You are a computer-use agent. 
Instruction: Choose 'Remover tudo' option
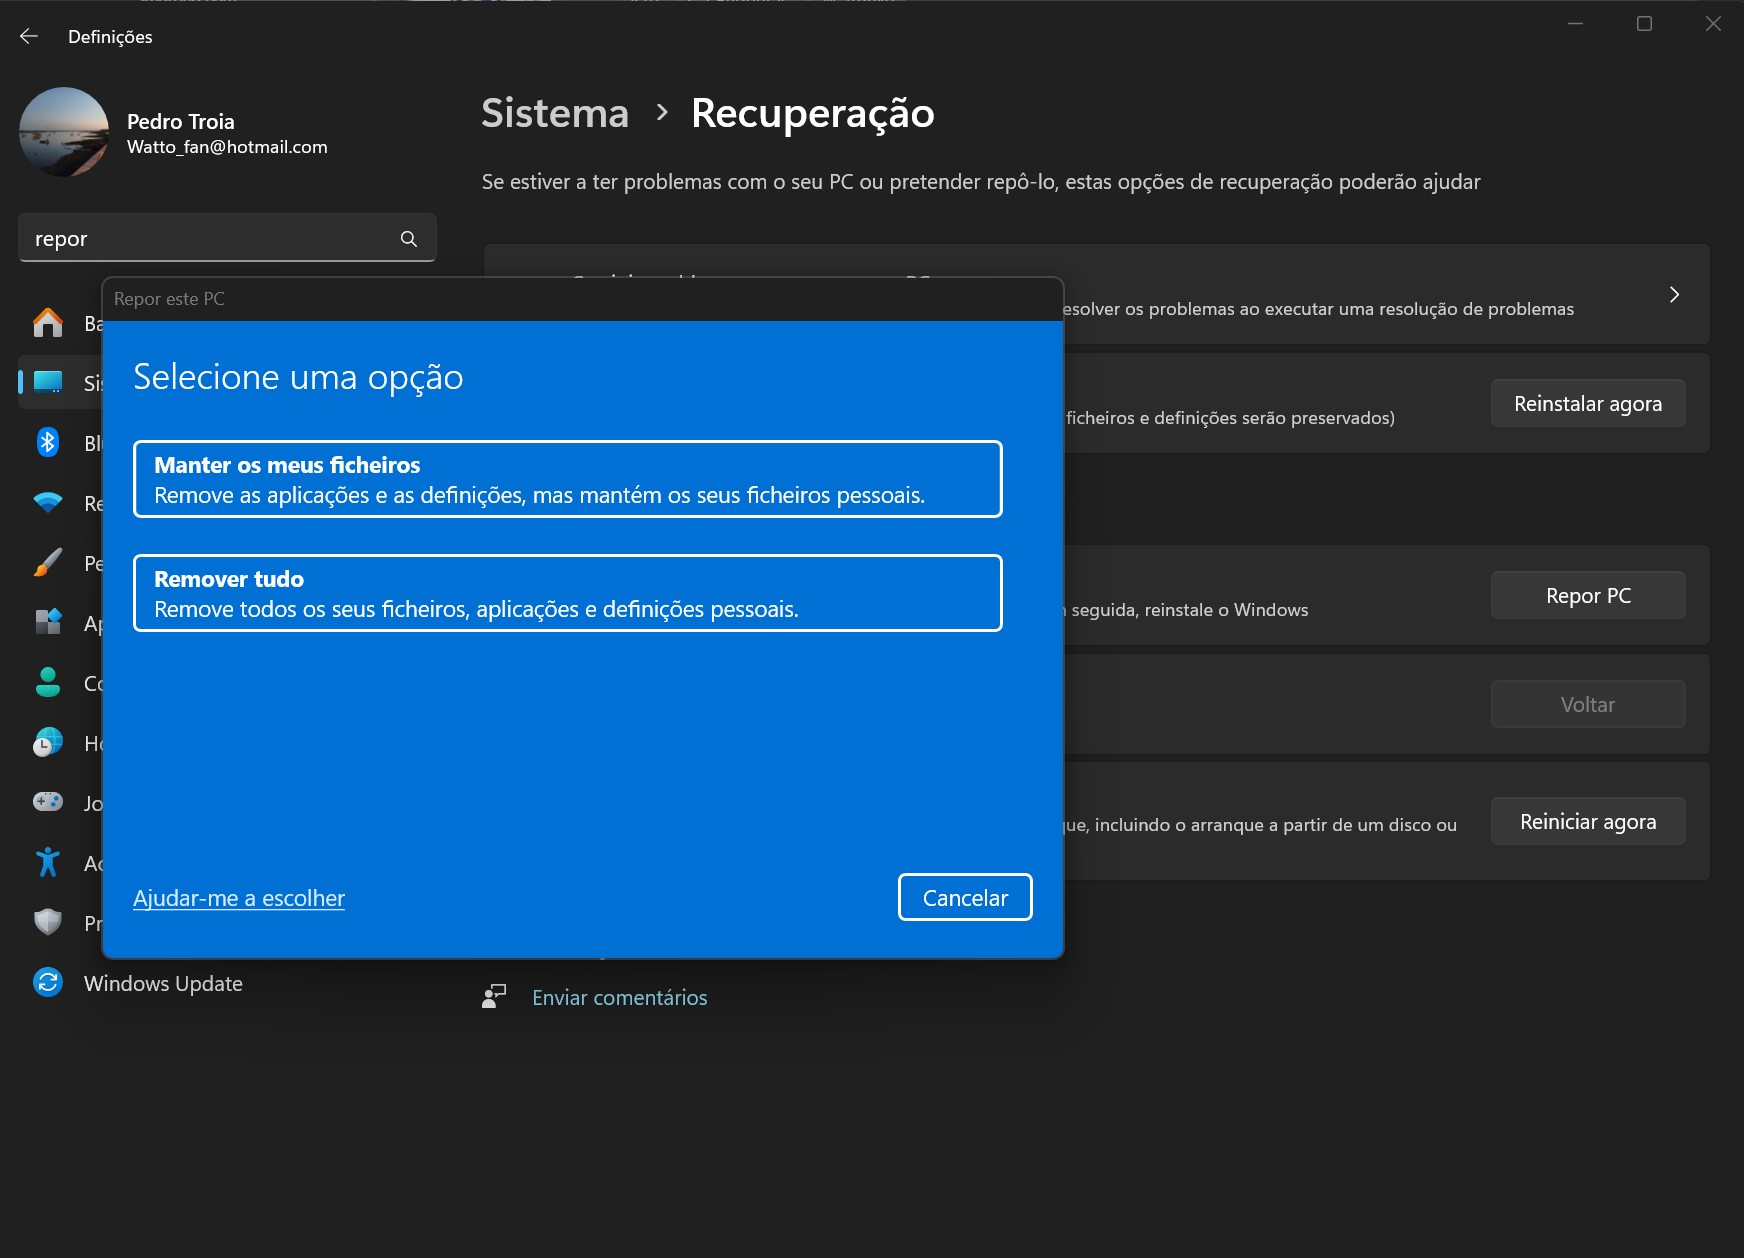pyautogui.click(x=567, y=593)
